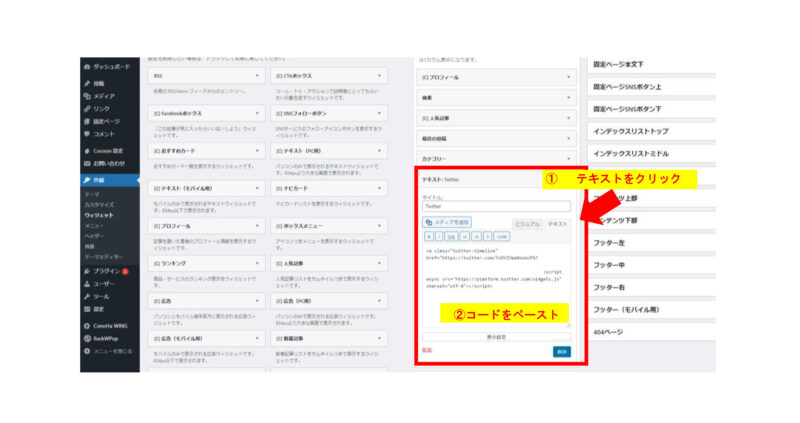Open Cocoon 設定 in the sidebar
Viewport: 800px width, 423px height.
pyautogui.click(x=104, y=151)
